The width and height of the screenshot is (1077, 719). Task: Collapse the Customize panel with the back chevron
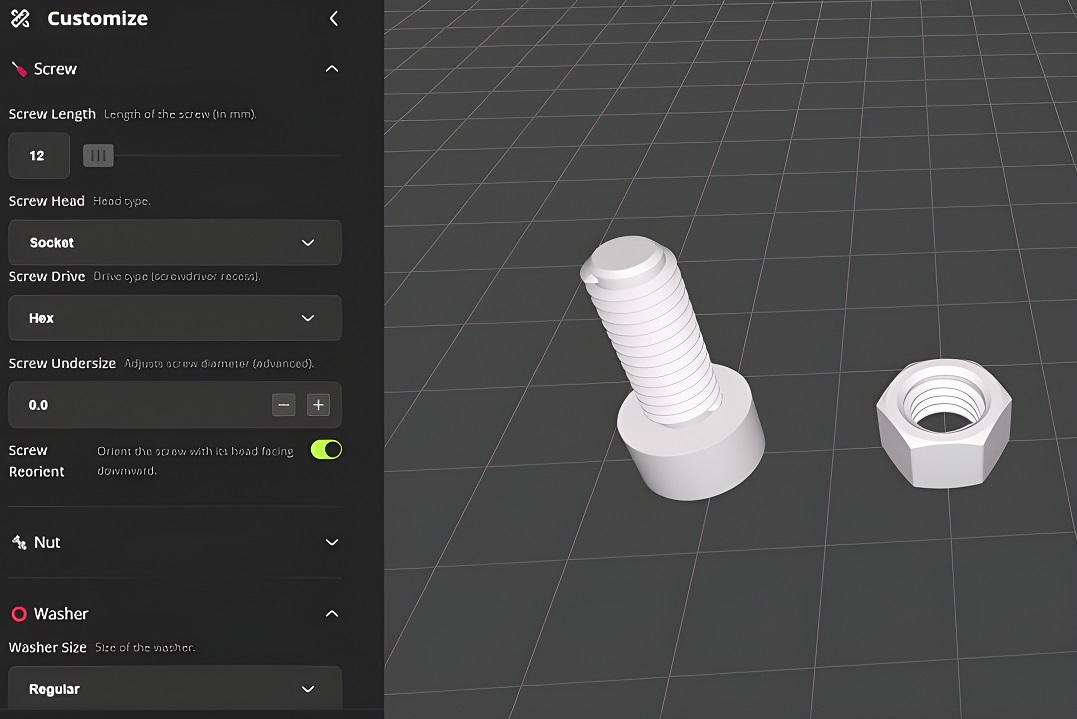(x=334, y=19)
